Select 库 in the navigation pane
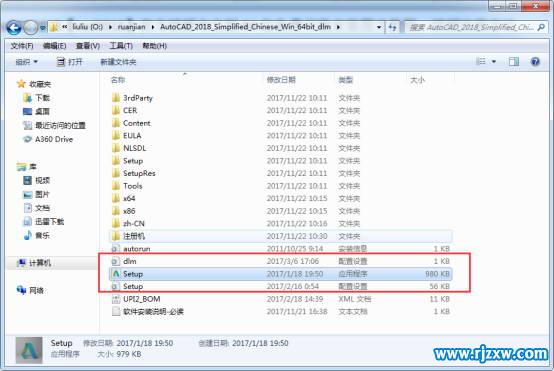Screen dimensions: 554x371 click(x=27, y=166)
